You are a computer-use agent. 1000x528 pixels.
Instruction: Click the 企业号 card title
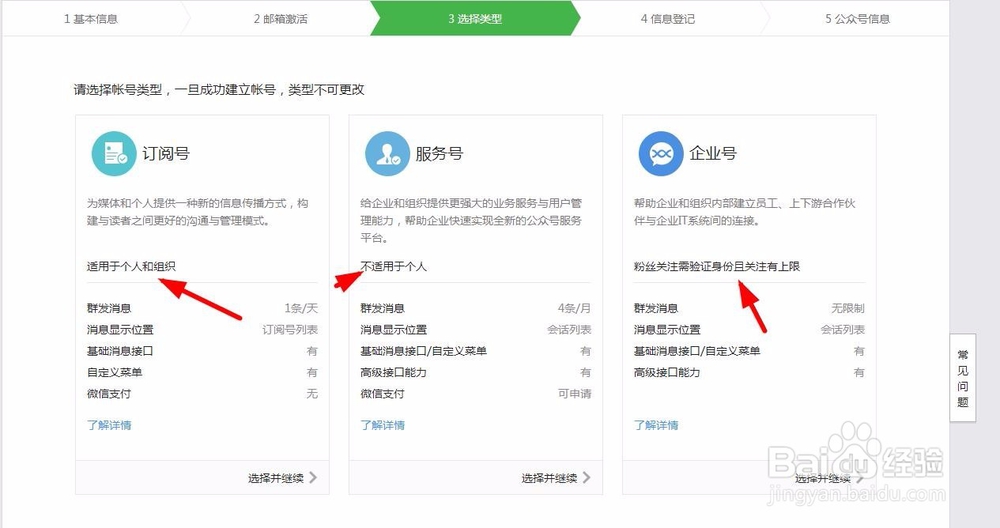coord(713,154)
